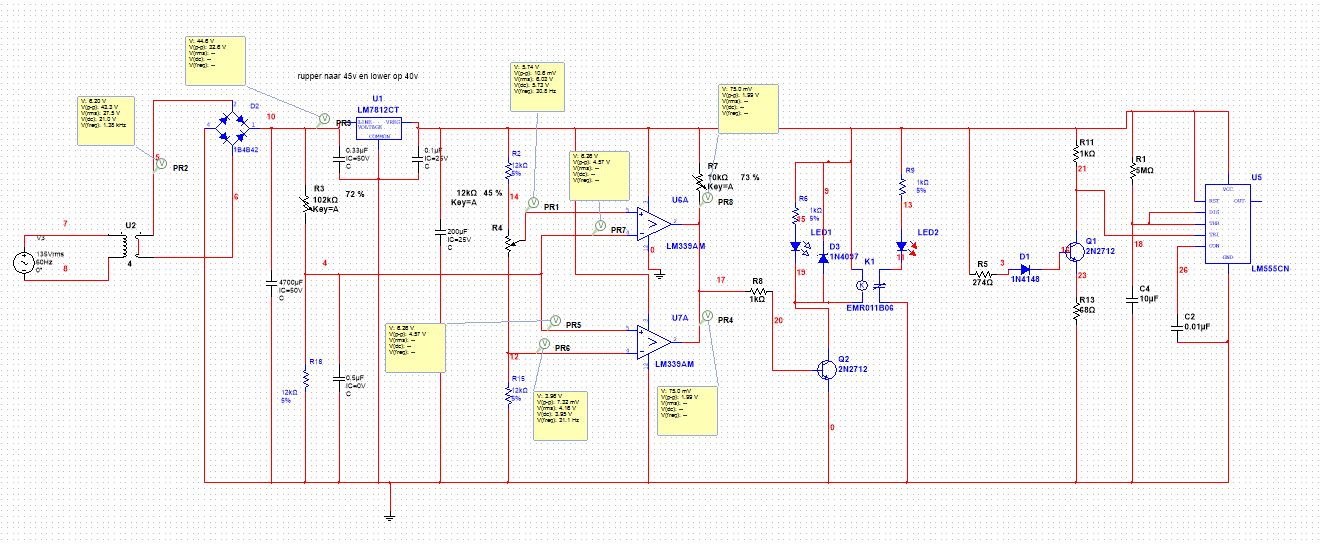Select the 0.5µF capacitor
This screenshot has width=1322, height=544.
coord(339,377)
